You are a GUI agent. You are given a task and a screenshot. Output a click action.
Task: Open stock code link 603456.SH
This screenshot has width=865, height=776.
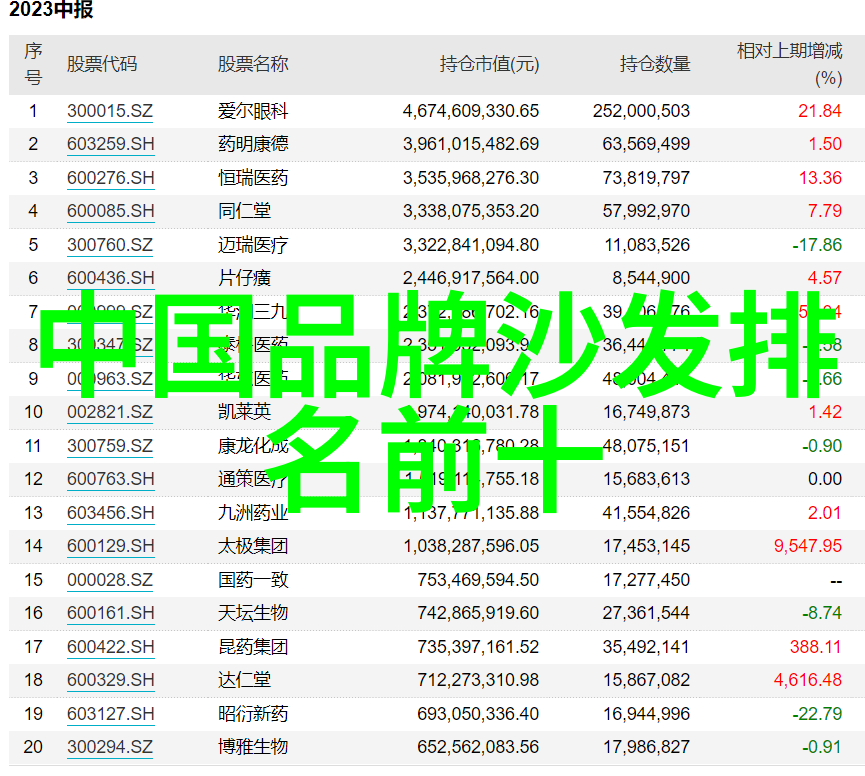point(110,513)
